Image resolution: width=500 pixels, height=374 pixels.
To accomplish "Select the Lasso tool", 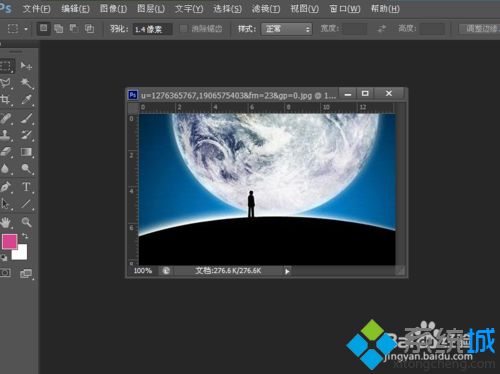I will coord(6,83).
